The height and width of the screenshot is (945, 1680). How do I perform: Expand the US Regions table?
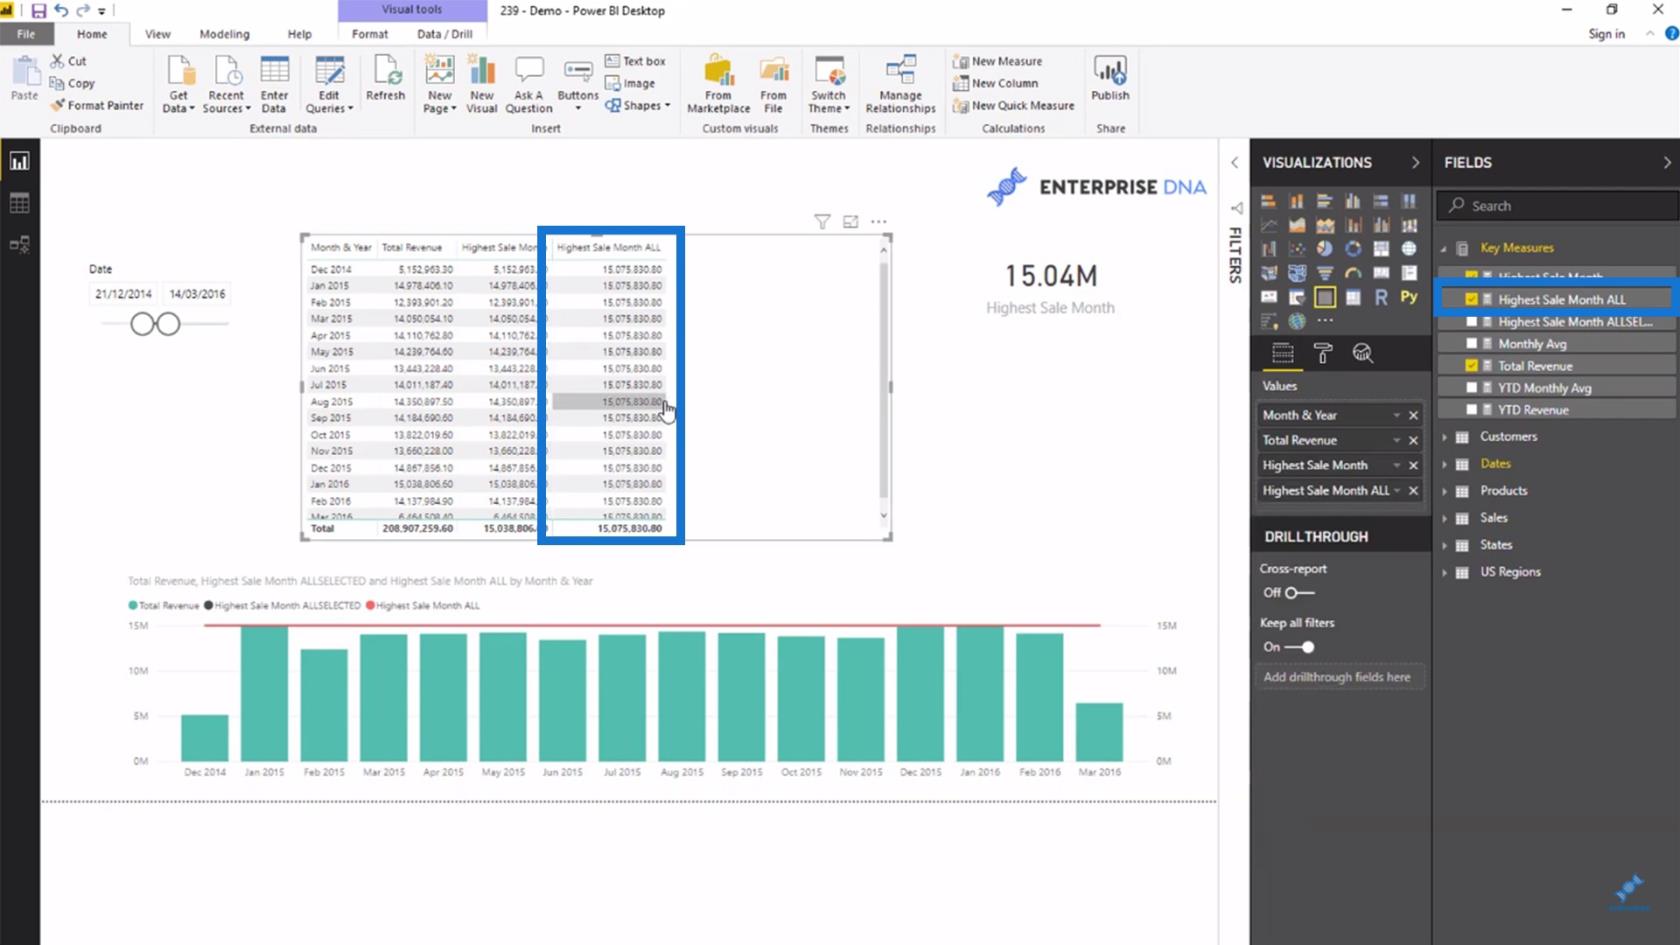click(x=1445, y=572)
